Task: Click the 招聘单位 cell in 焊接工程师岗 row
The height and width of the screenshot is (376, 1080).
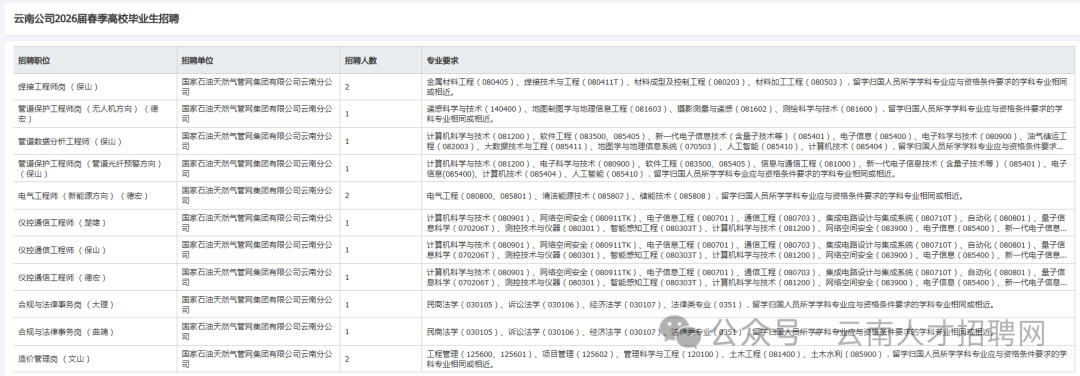Action: coord(257,87)
